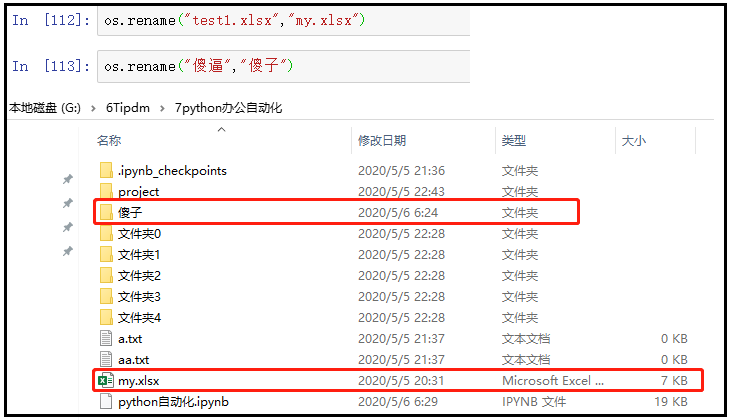The height and width of the screenshot is (420, 730).
Task: Select the 文件夹2 name
Action: [139, 275]
